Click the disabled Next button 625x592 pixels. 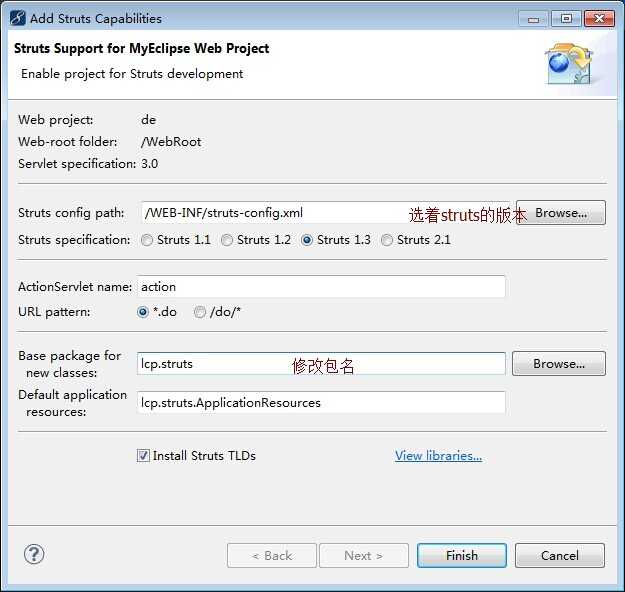(x=364, y=555)
